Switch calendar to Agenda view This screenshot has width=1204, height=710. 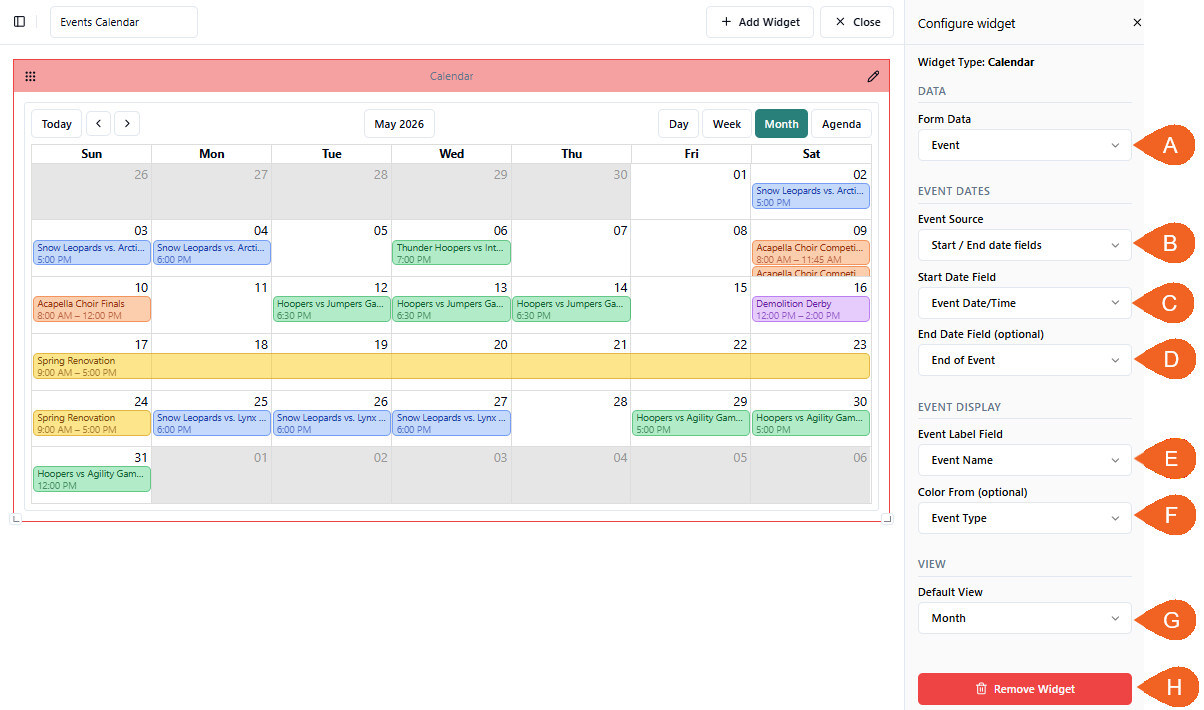(x=841, y=124)
